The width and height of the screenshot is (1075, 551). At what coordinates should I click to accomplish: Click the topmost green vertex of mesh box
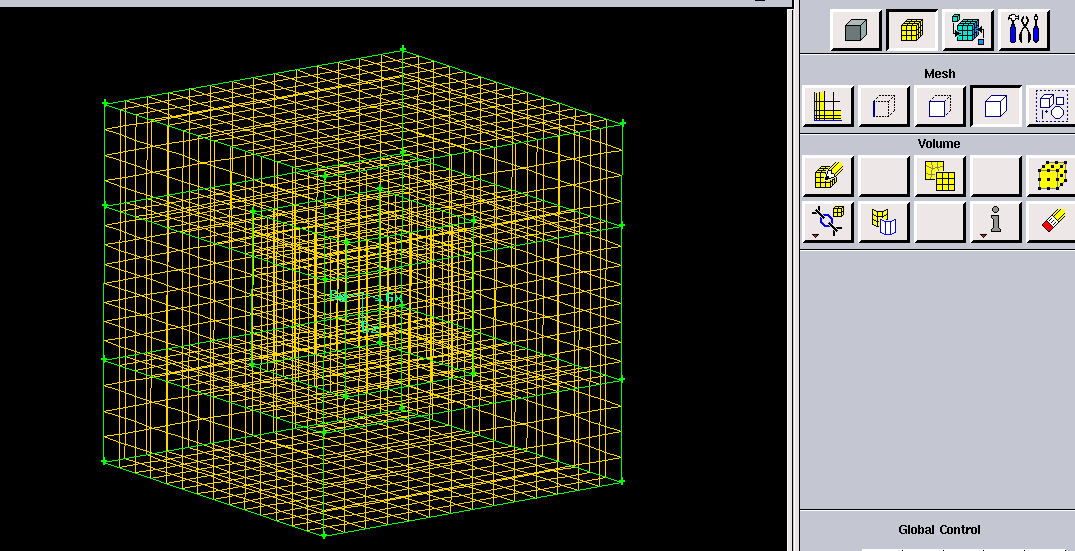tap(403, 47)
